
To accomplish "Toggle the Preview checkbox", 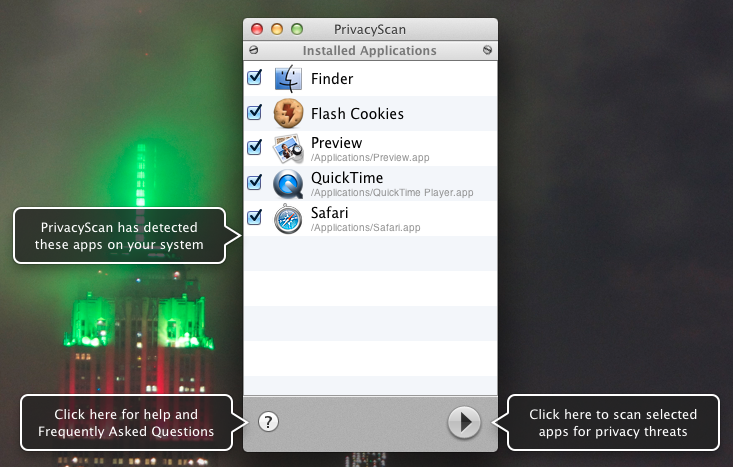I will [x=255, y=147].
